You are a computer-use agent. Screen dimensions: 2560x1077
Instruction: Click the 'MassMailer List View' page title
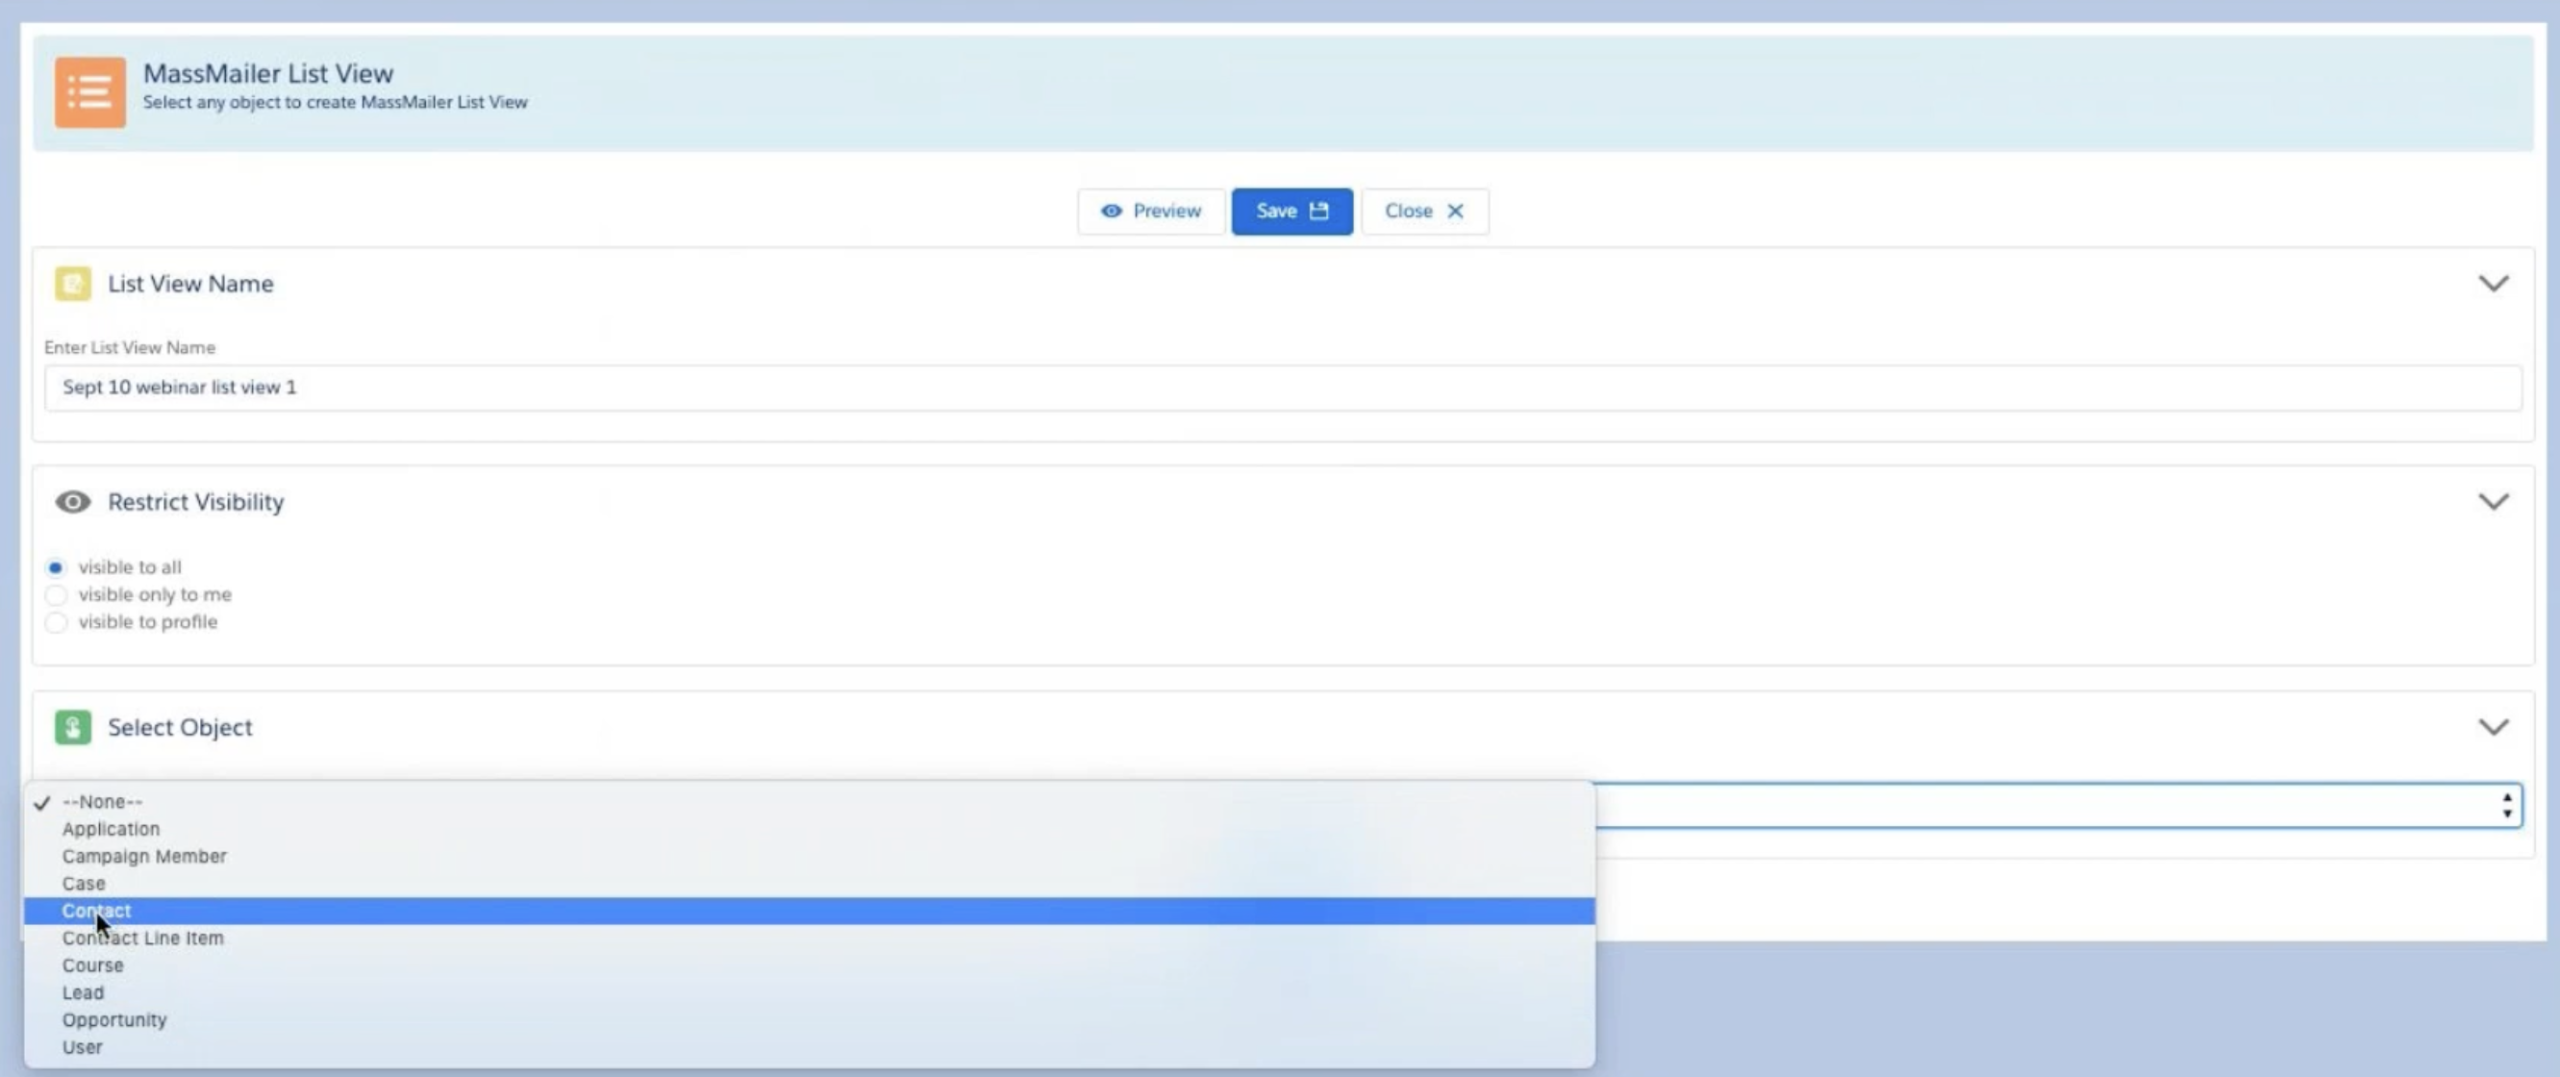click(268, 73)
